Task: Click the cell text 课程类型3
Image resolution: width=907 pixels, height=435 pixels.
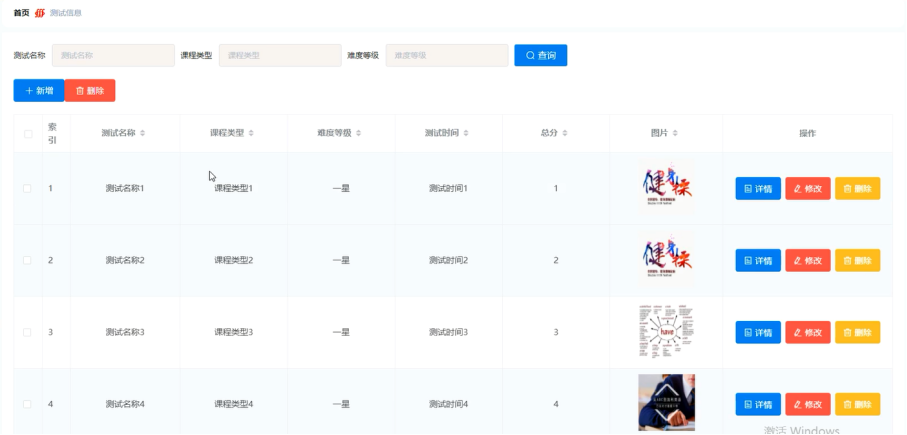Action: pos(234,332)
